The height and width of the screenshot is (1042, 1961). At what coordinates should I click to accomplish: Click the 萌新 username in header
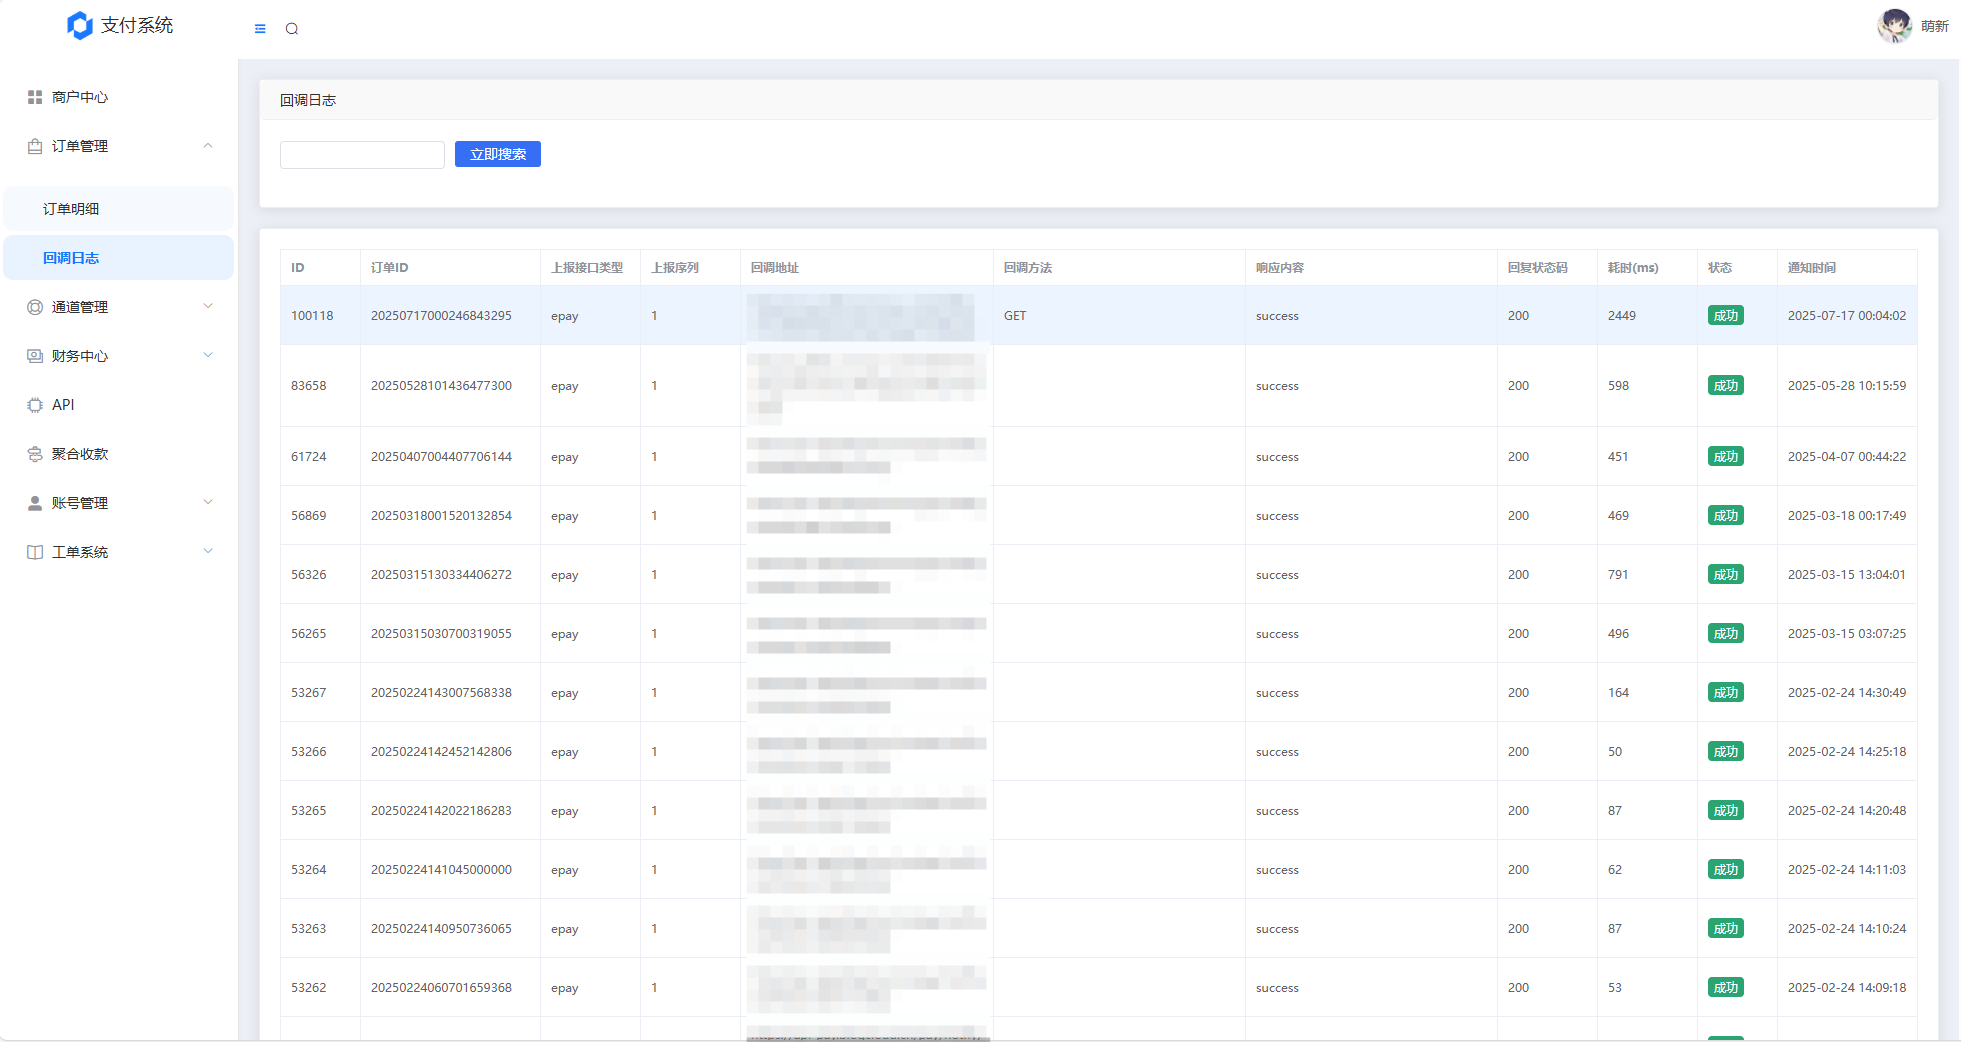pyautogui.click(x=1934, y=27)
